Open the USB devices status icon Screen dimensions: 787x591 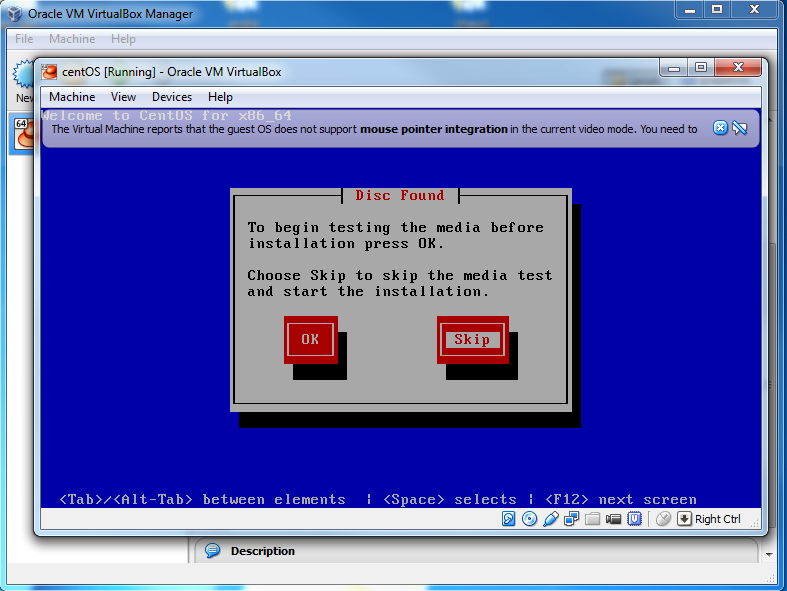coord(551,519)
